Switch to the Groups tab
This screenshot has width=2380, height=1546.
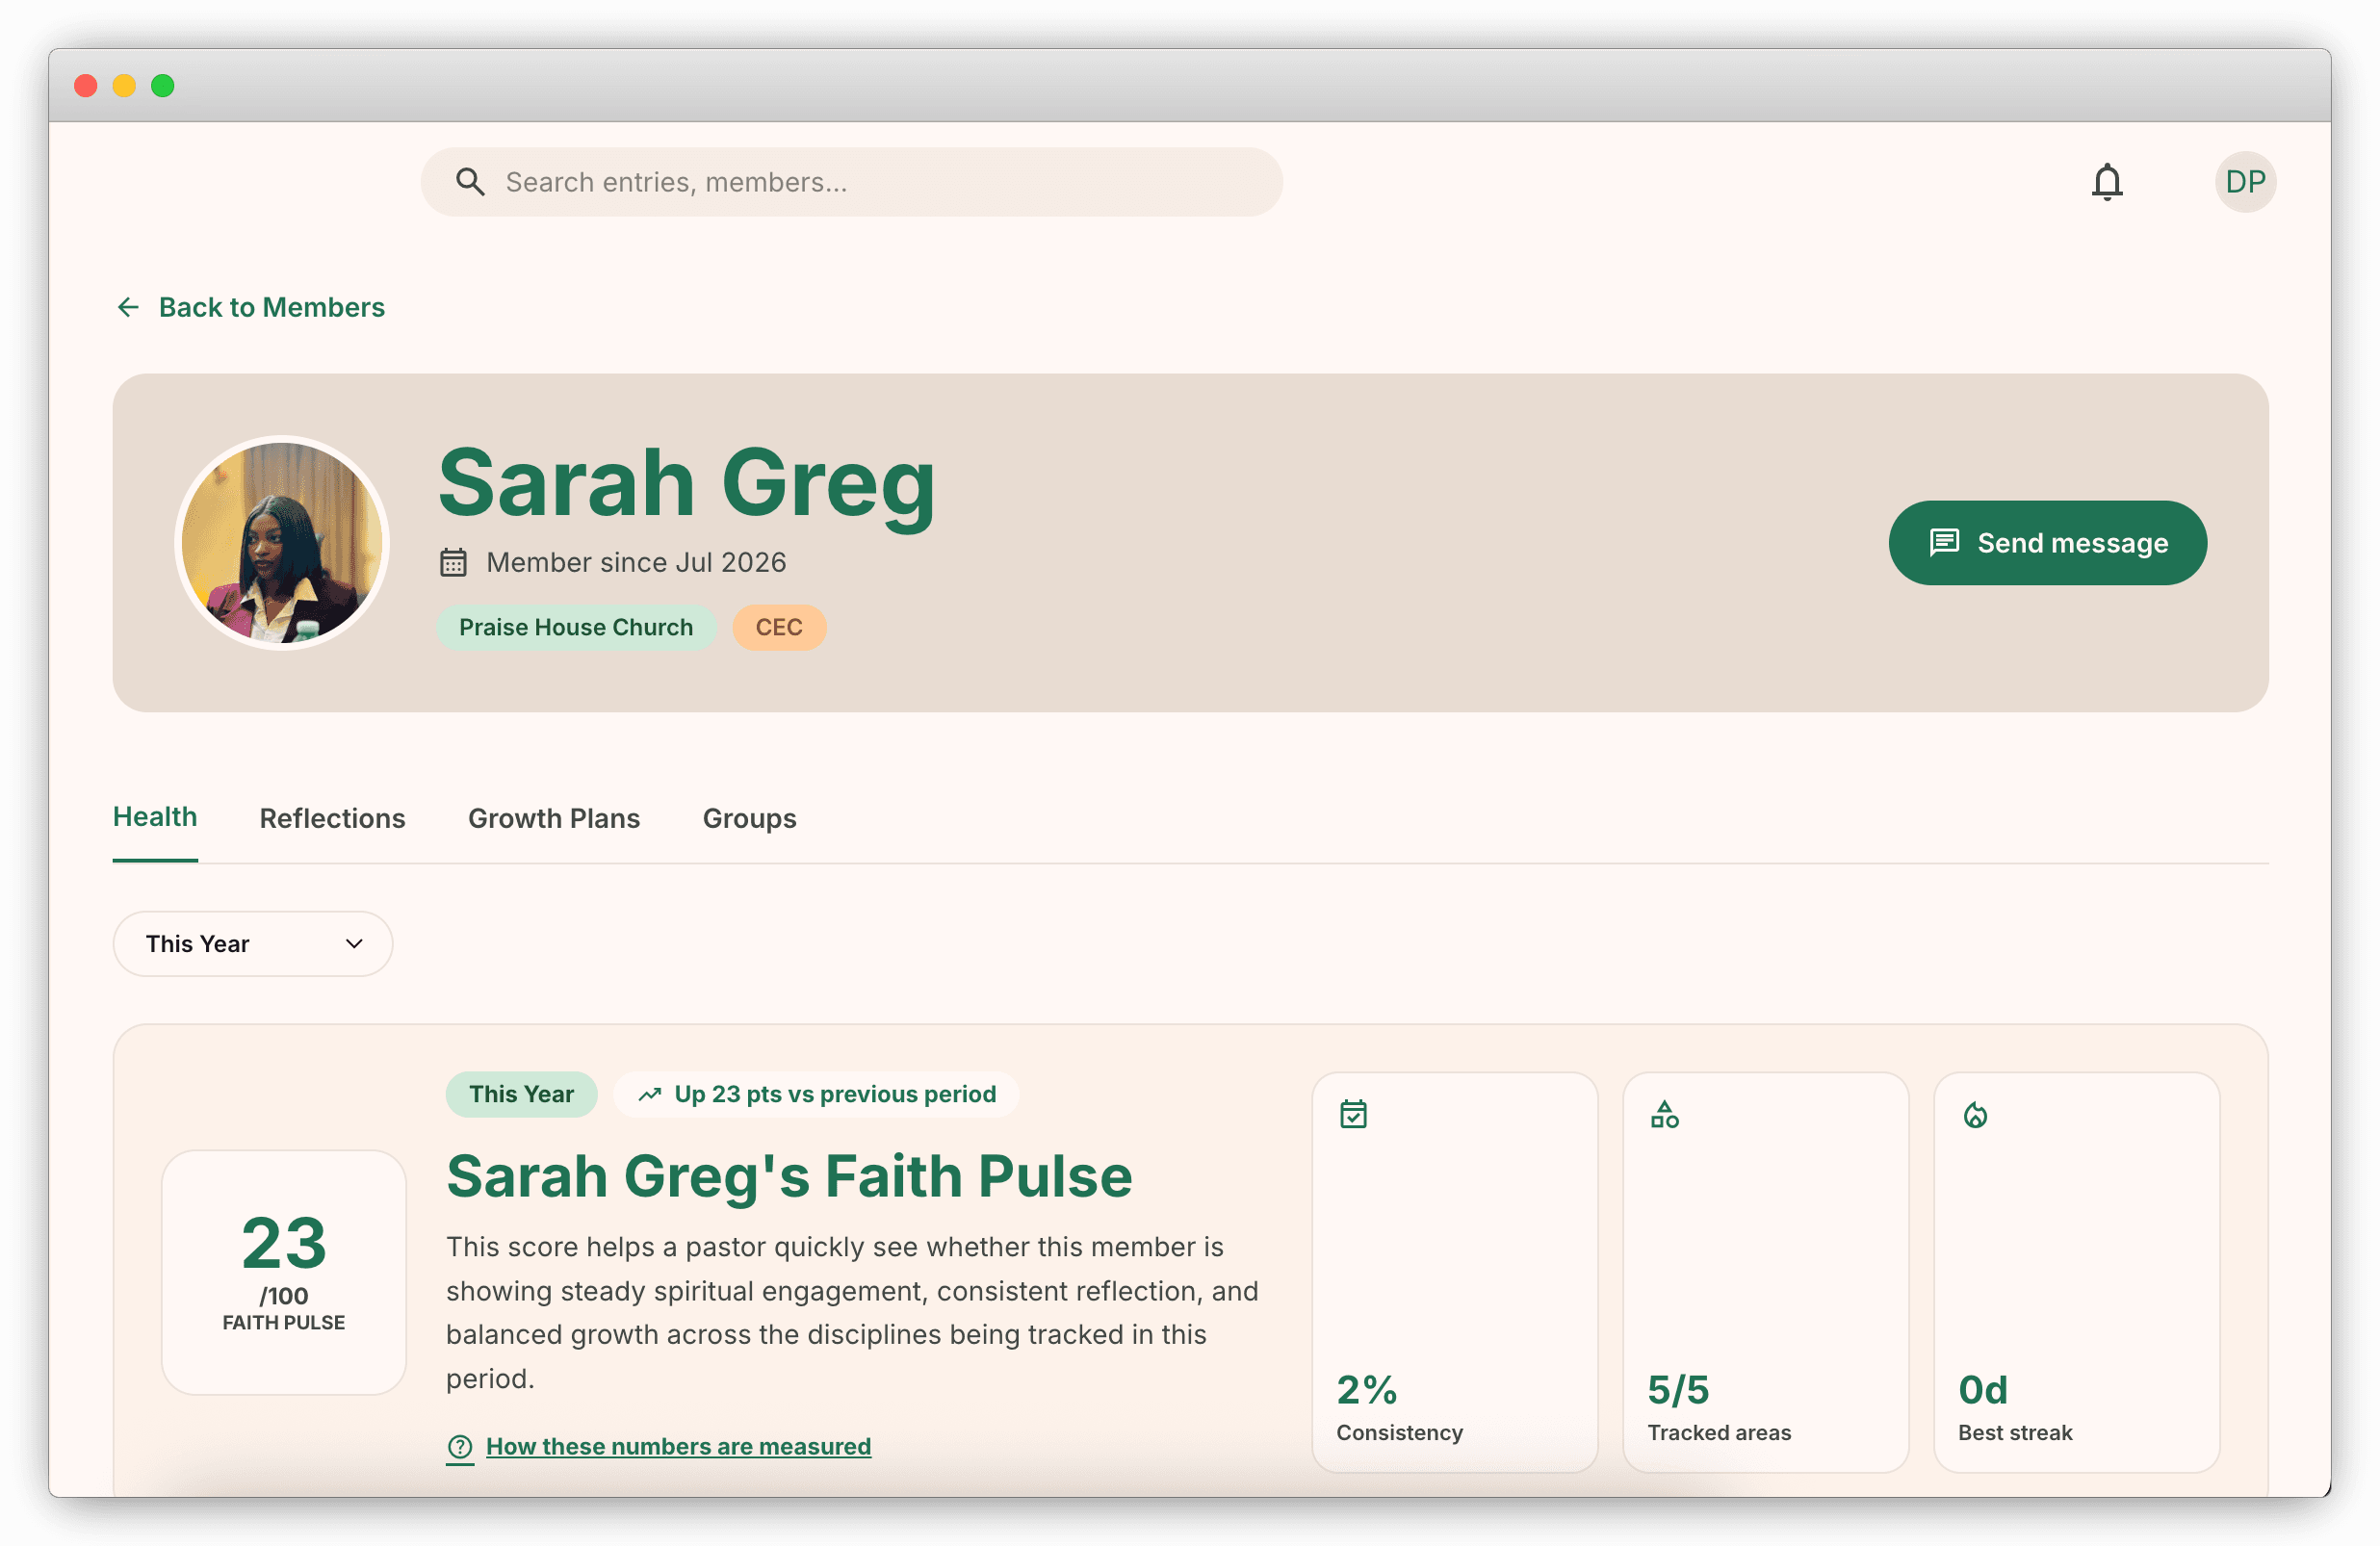[x=749, y=818]
